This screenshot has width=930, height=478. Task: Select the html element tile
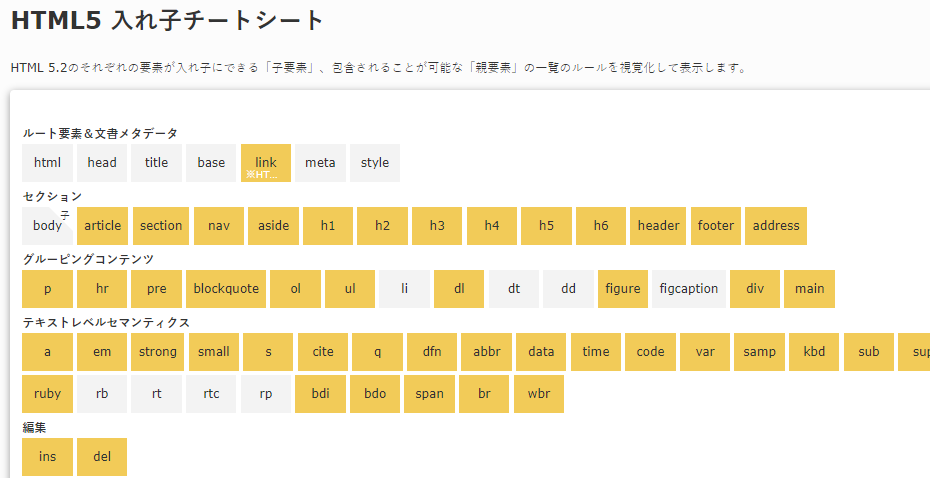(47, 162)
